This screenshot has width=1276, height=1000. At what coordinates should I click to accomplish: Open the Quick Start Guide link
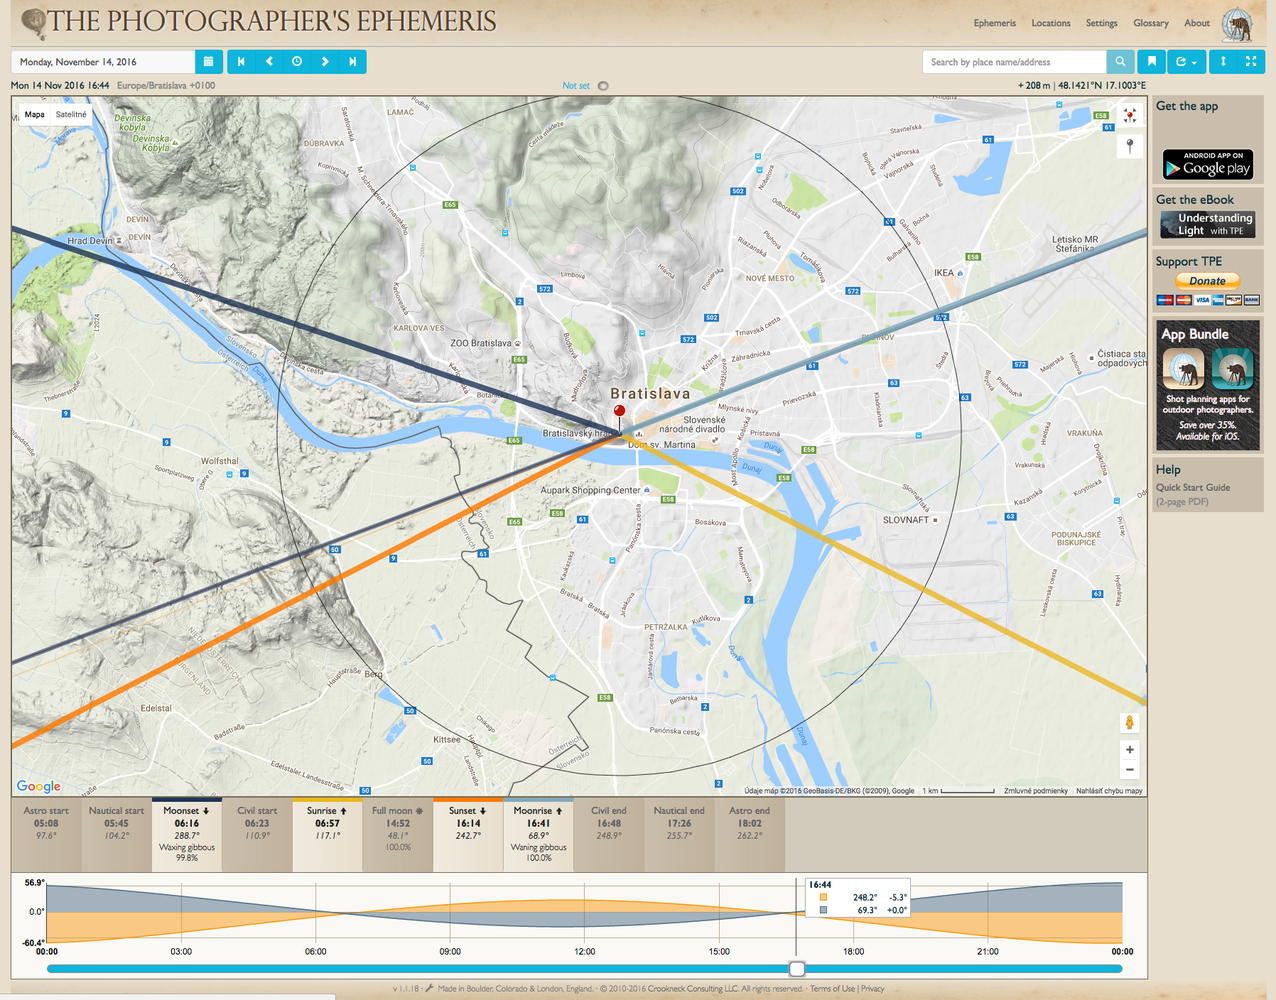(x=1193, y=488)
